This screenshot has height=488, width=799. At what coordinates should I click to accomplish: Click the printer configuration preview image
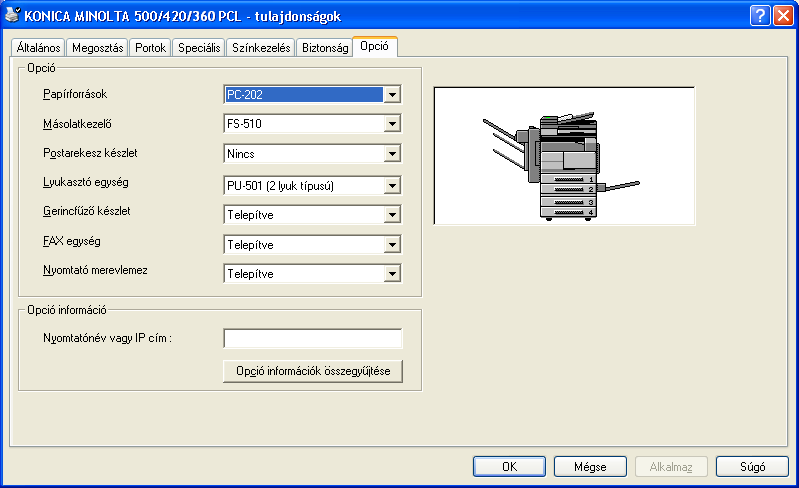[x=565, y=156]
